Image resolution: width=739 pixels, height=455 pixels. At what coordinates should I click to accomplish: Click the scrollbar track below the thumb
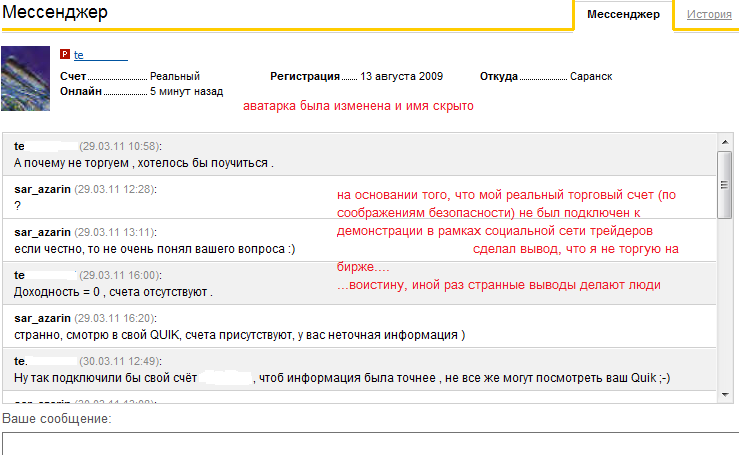tap(725, 302)
